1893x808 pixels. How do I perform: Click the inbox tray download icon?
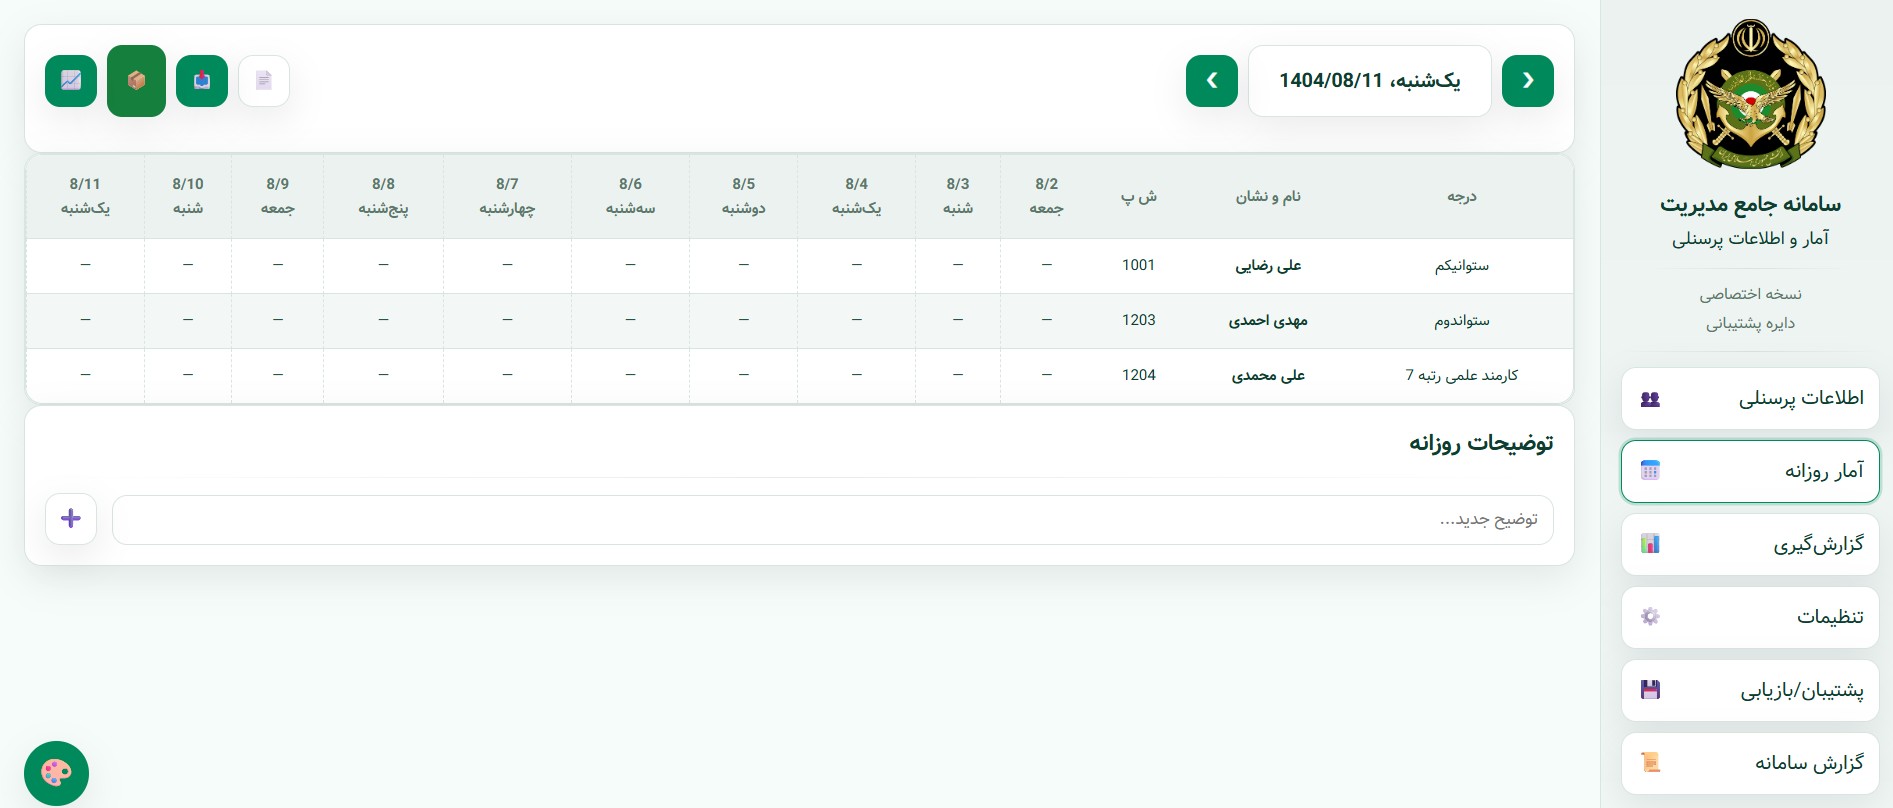click(202, 81)
